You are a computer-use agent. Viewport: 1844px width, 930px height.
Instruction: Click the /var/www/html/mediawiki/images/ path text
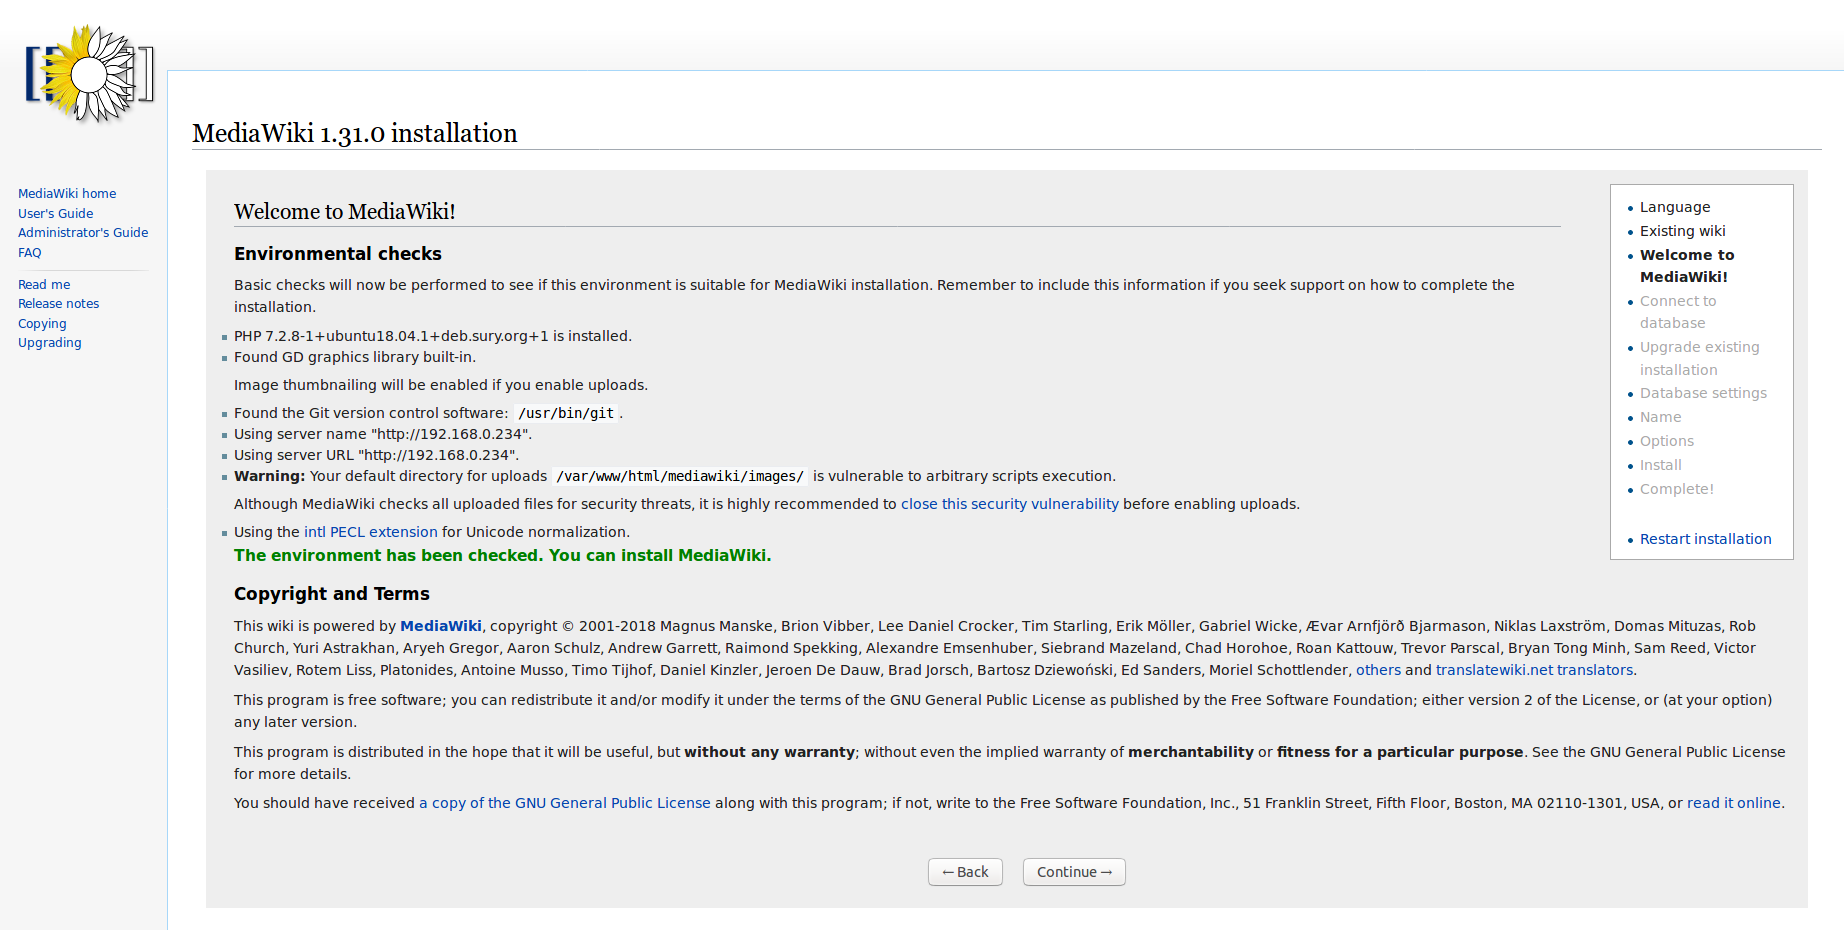680,476
